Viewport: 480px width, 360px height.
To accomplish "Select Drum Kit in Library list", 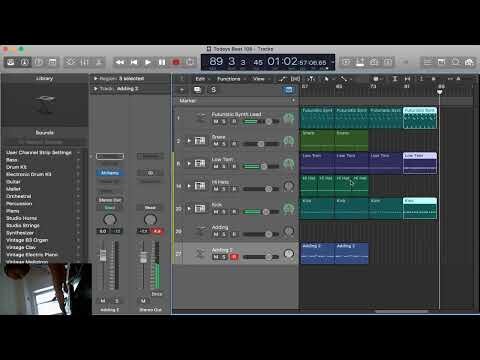I will (17, 167).
